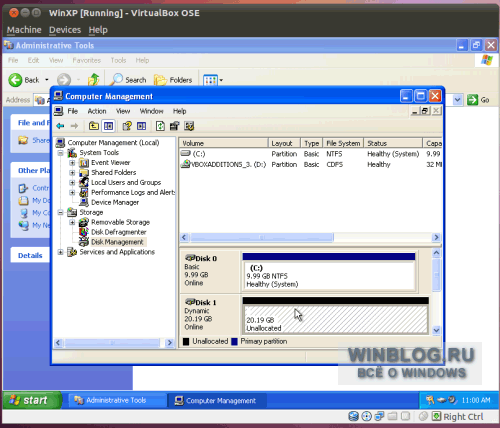Screen dimensions: 500x428
Task: Click the Disk 0 drive icon
Action: tap(190, 258)
